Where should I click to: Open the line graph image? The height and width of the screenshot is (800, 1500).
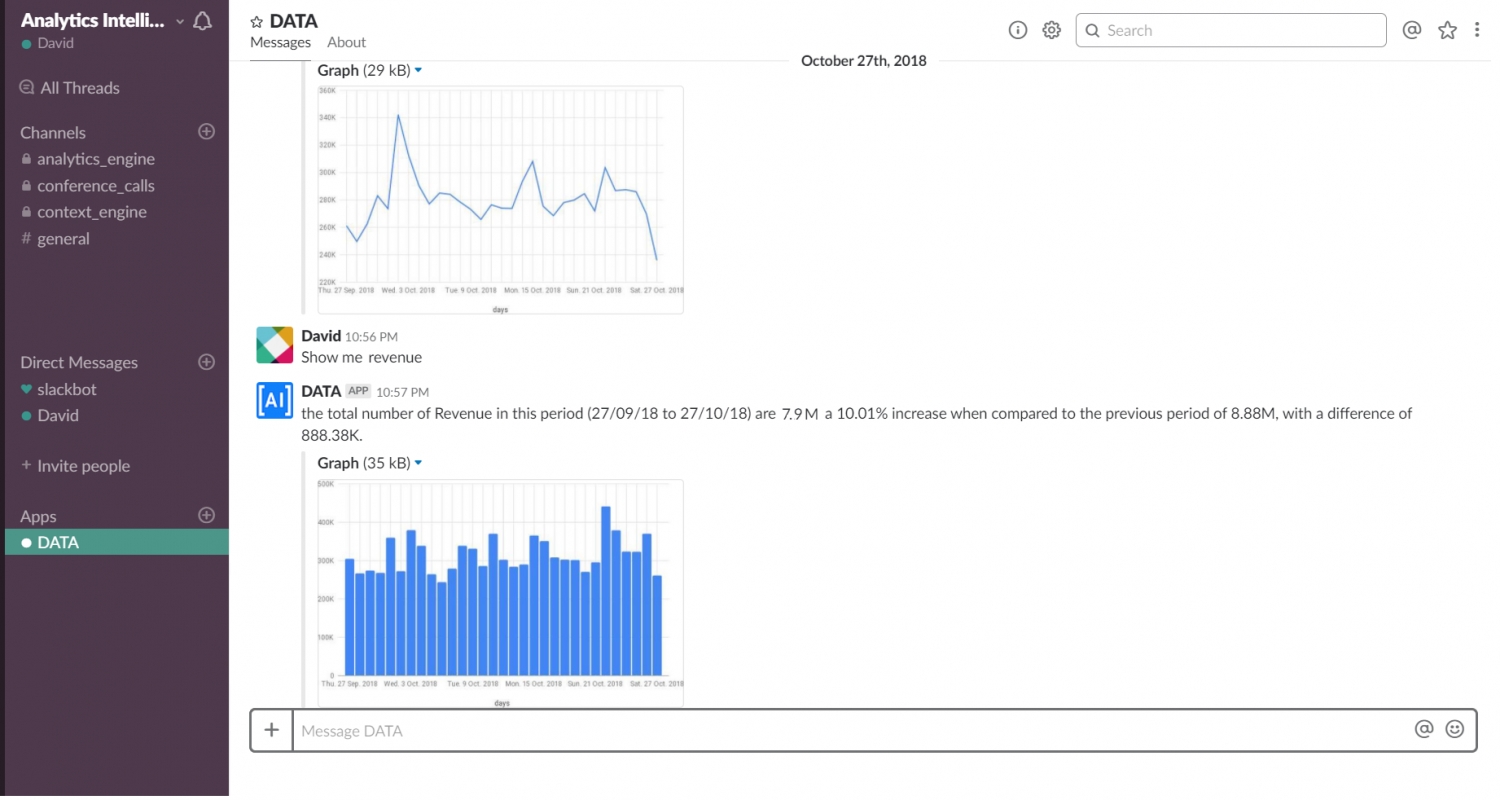pos(500,200)
